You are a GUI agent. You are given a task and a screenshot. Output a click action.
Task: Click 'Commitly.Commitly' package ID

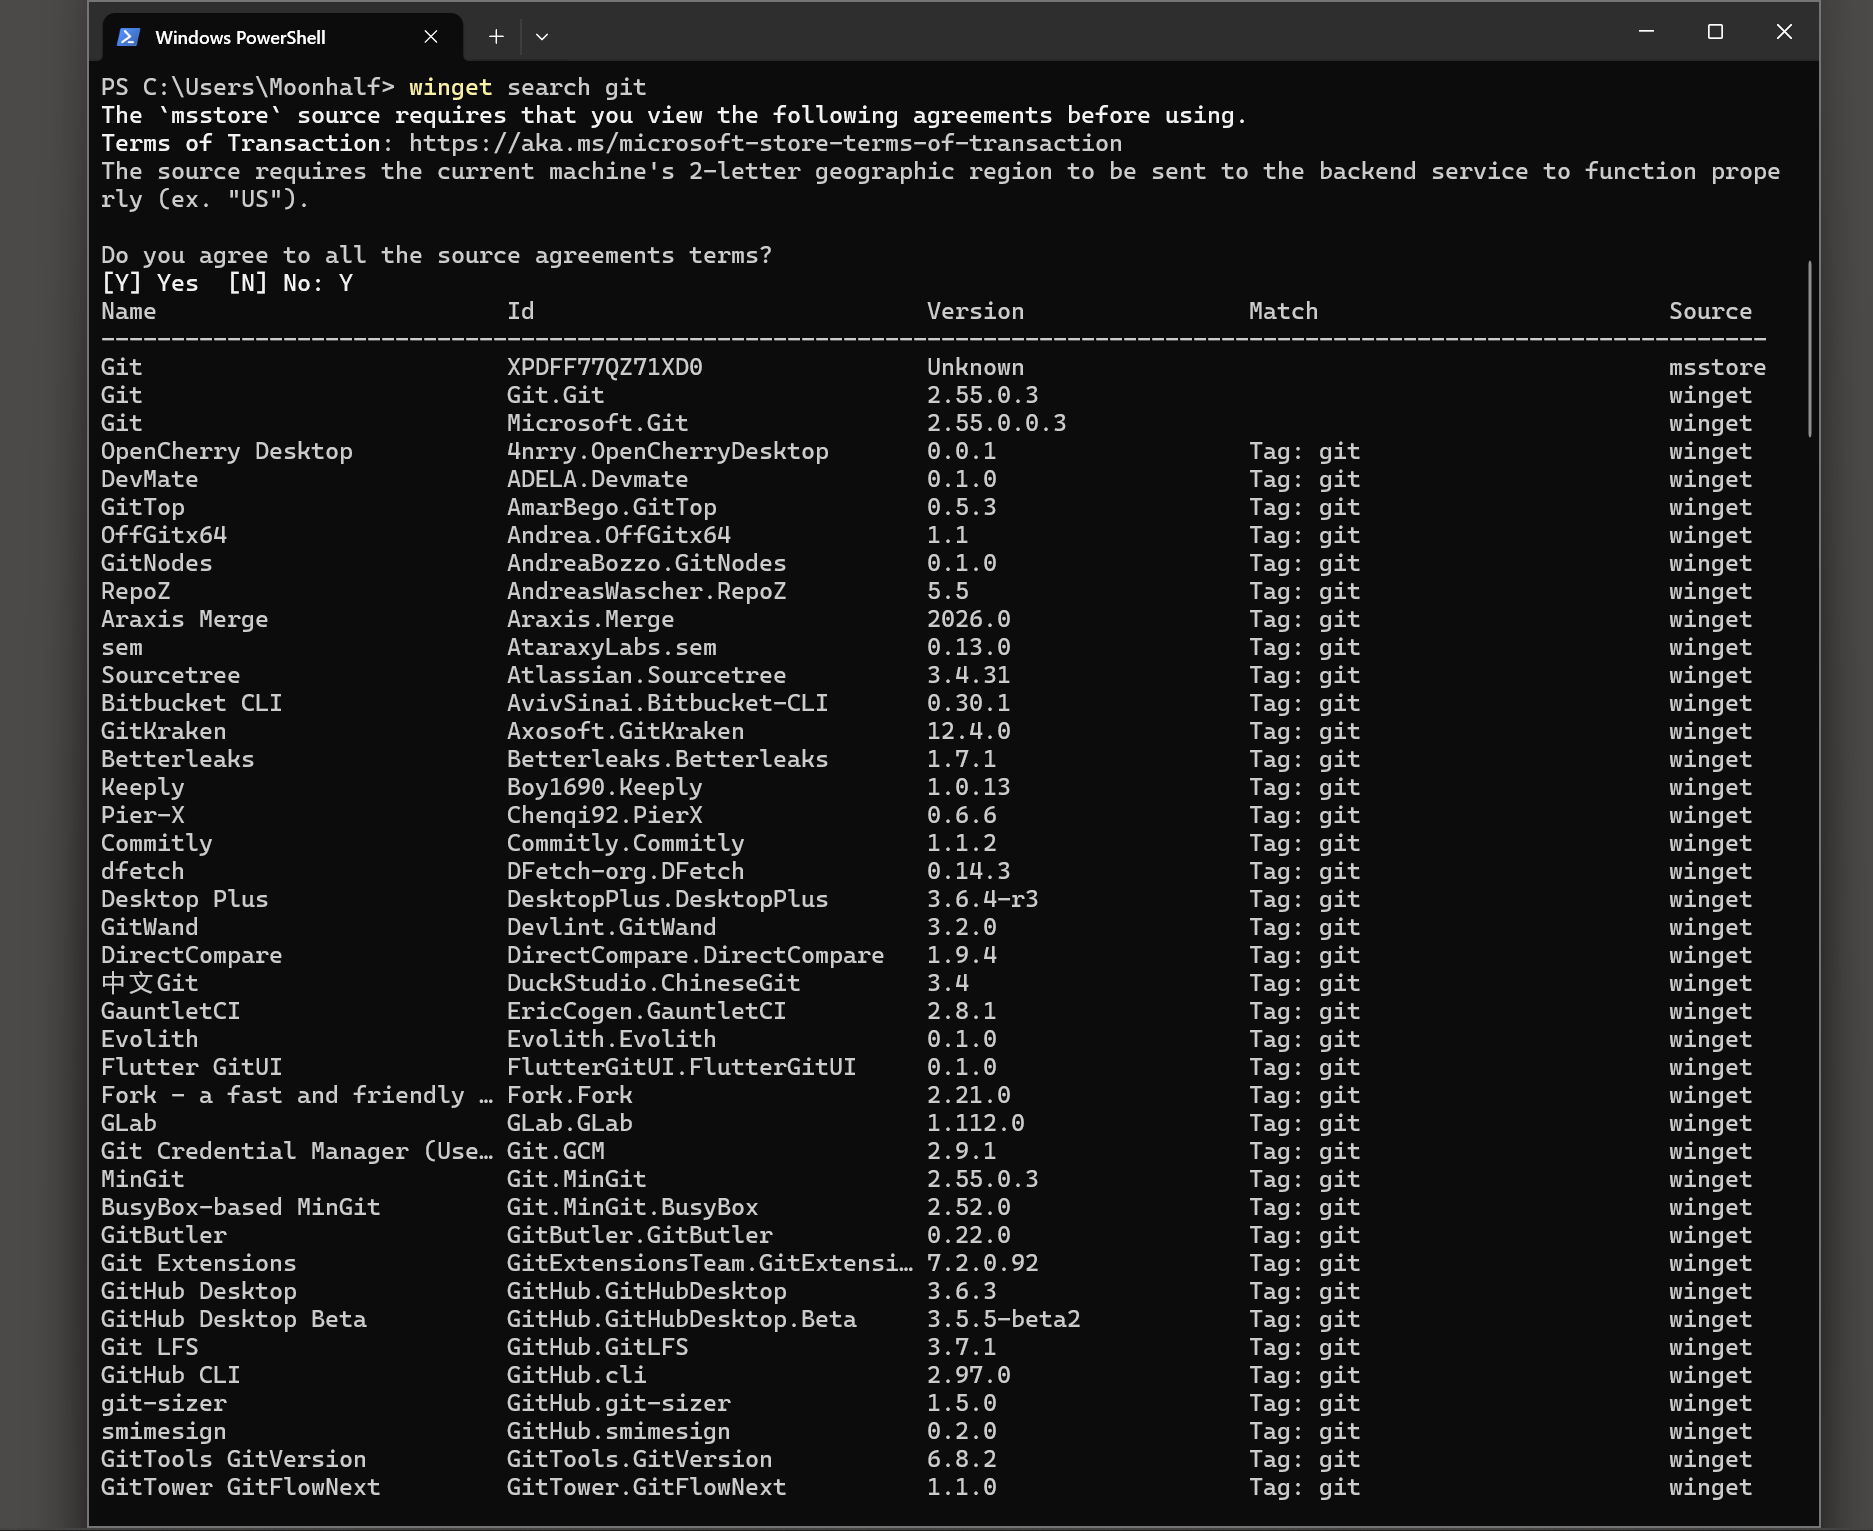click(x=625, y=843)
